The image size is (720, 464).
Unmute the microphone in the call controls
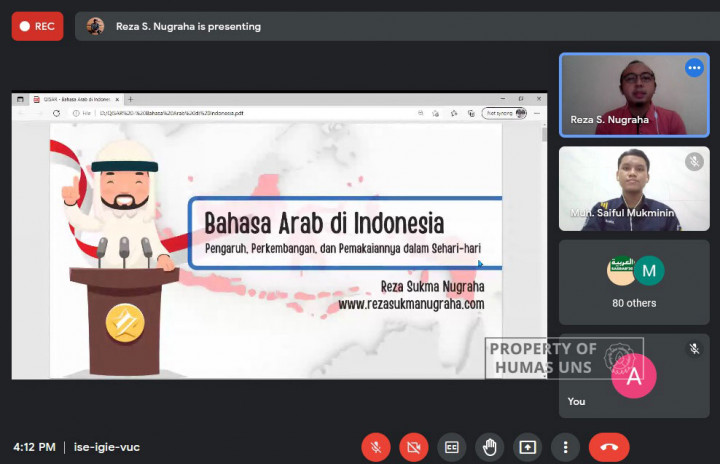tap(376, 447)
